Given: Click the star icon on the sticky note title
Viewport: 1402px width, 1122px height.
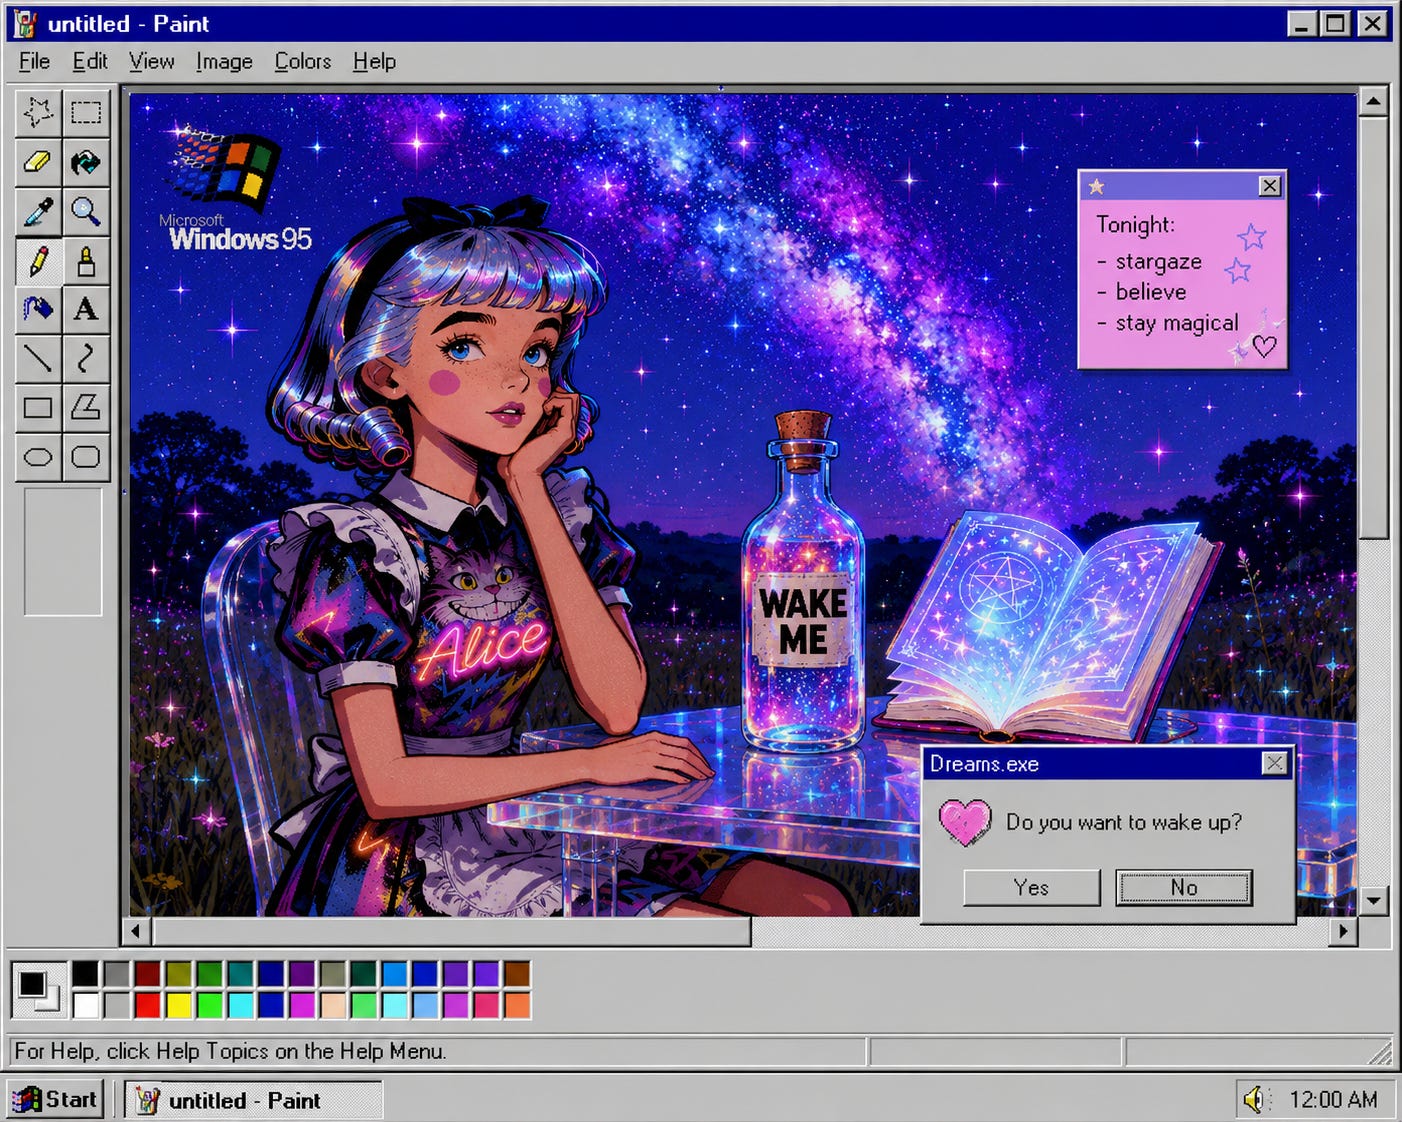Looking at the screenshot, I should coord(1097,186).
